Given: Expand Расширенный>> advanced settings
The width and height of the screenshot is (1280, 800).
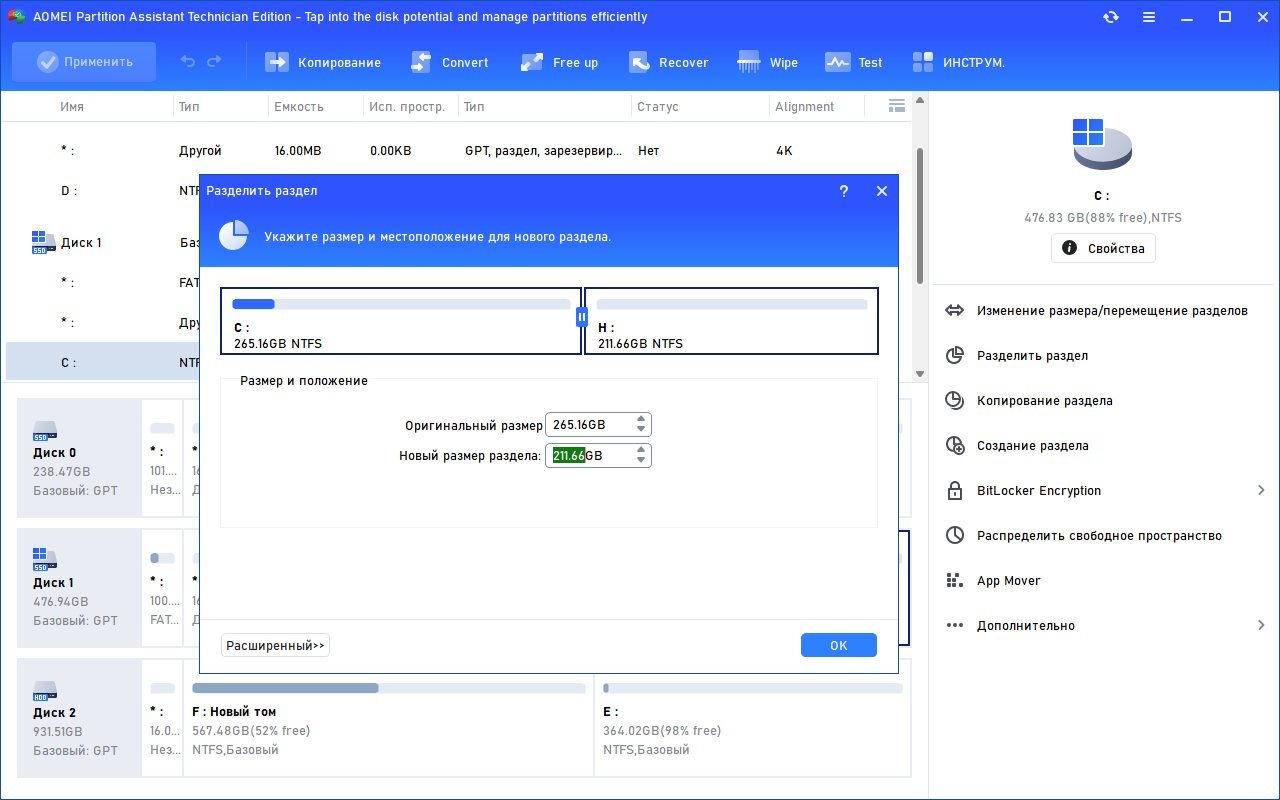Looking at the screenshot, I should (x=275, y=646).
